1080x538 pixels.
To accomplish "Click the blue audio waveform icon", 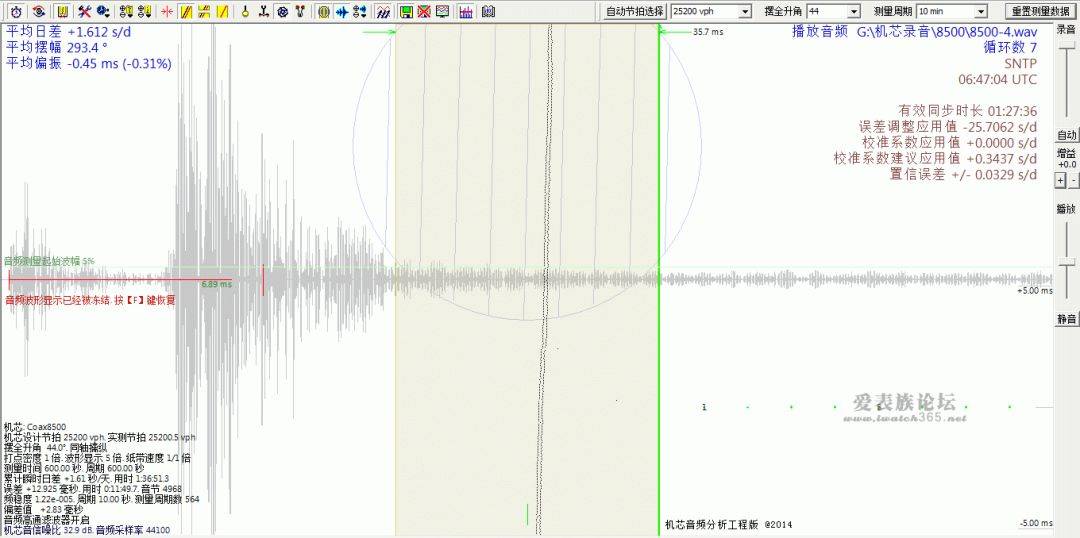I will point(342,11).
